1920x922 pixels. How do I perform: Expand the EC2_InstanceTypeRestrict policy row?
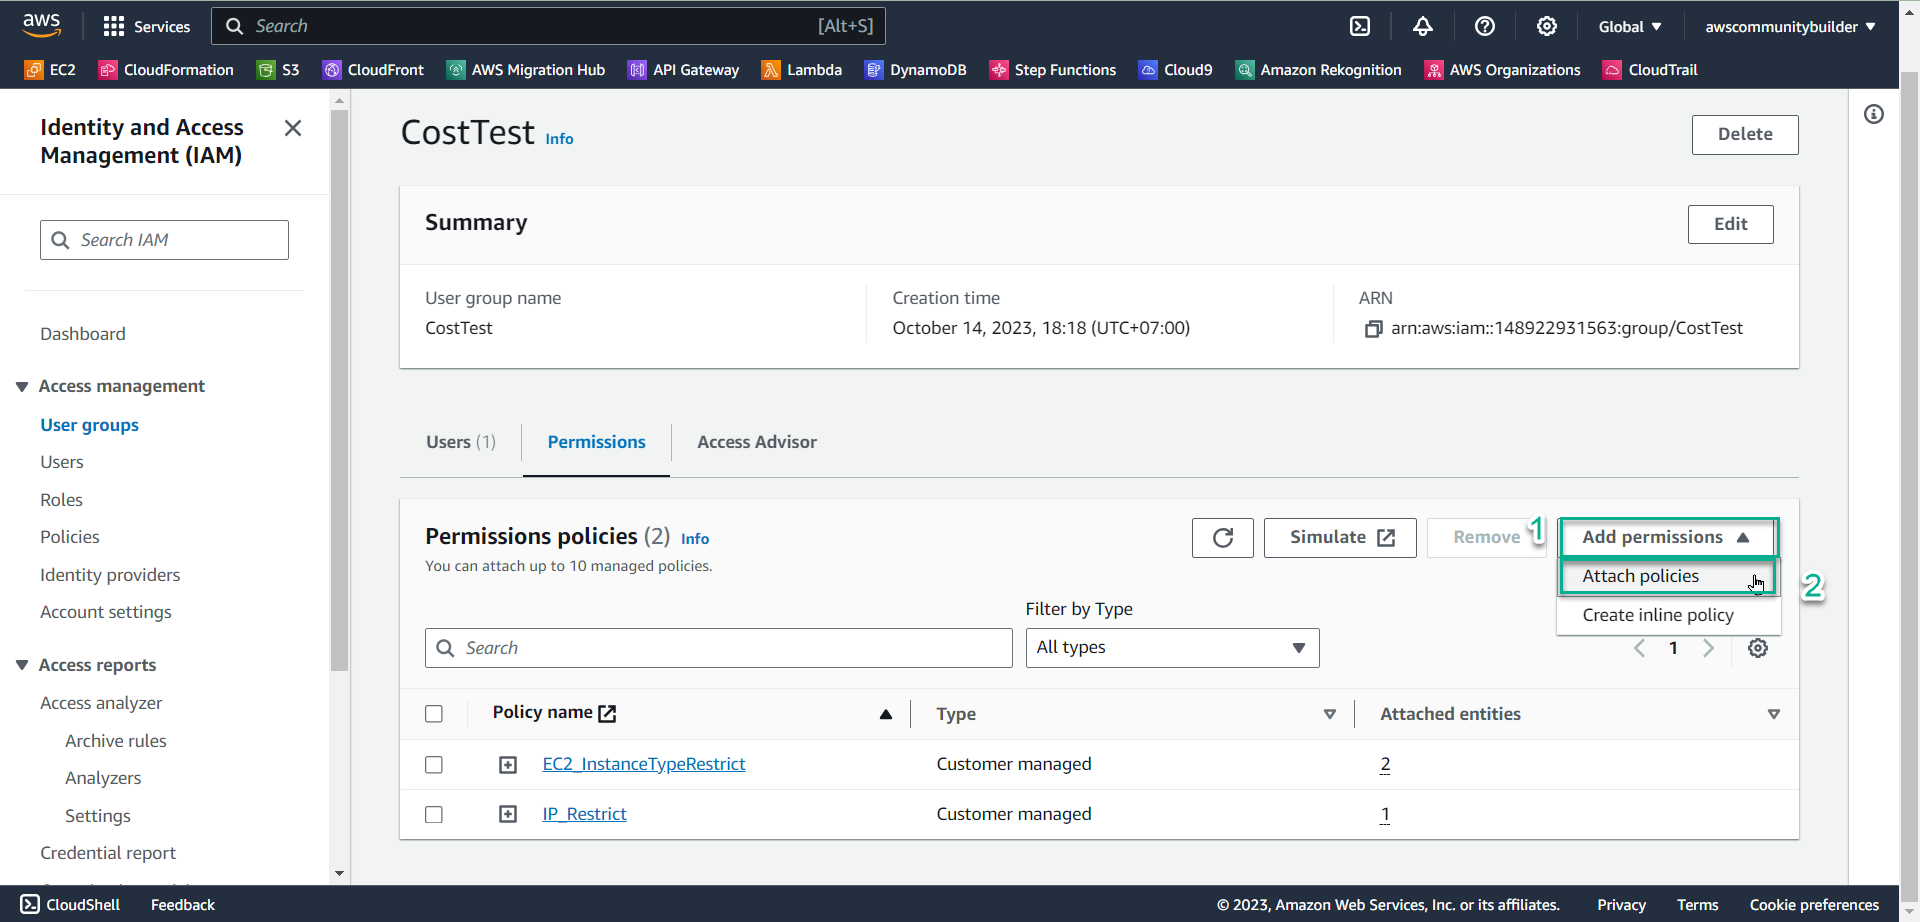point(508,765)
